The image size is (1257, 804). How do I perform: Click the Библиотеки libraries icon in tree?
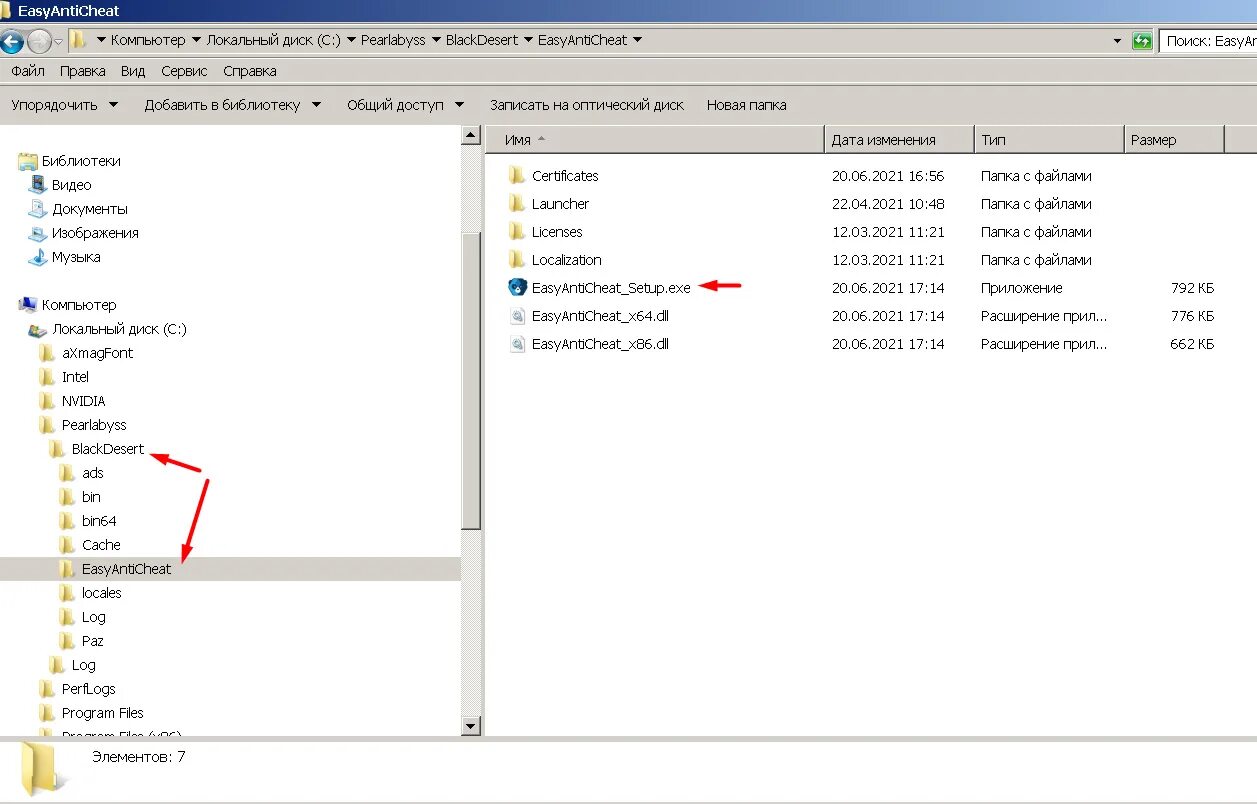(28, 161)
